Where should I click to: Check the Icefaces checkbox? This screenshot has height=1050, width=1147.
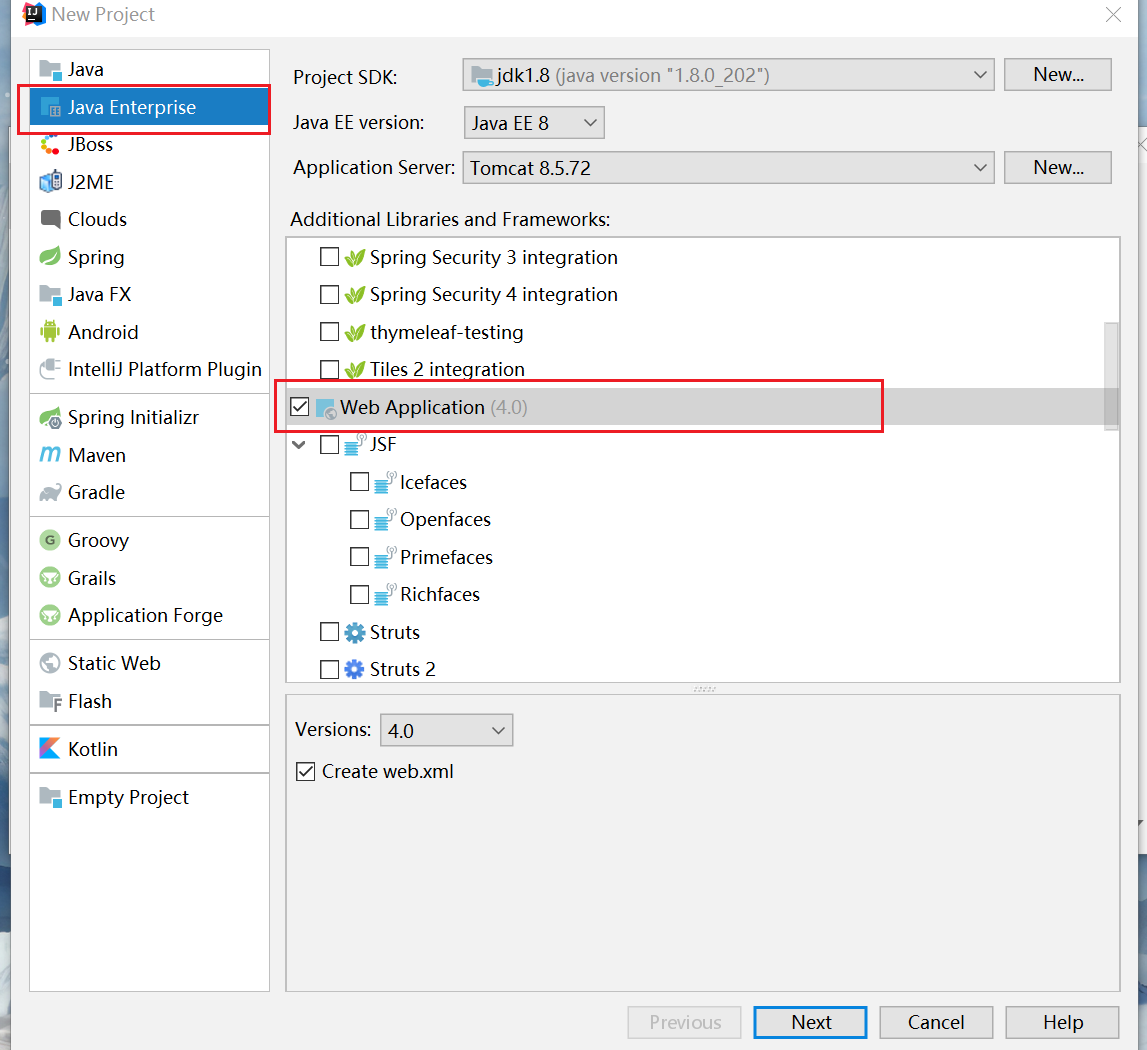(x=359, y=482)
